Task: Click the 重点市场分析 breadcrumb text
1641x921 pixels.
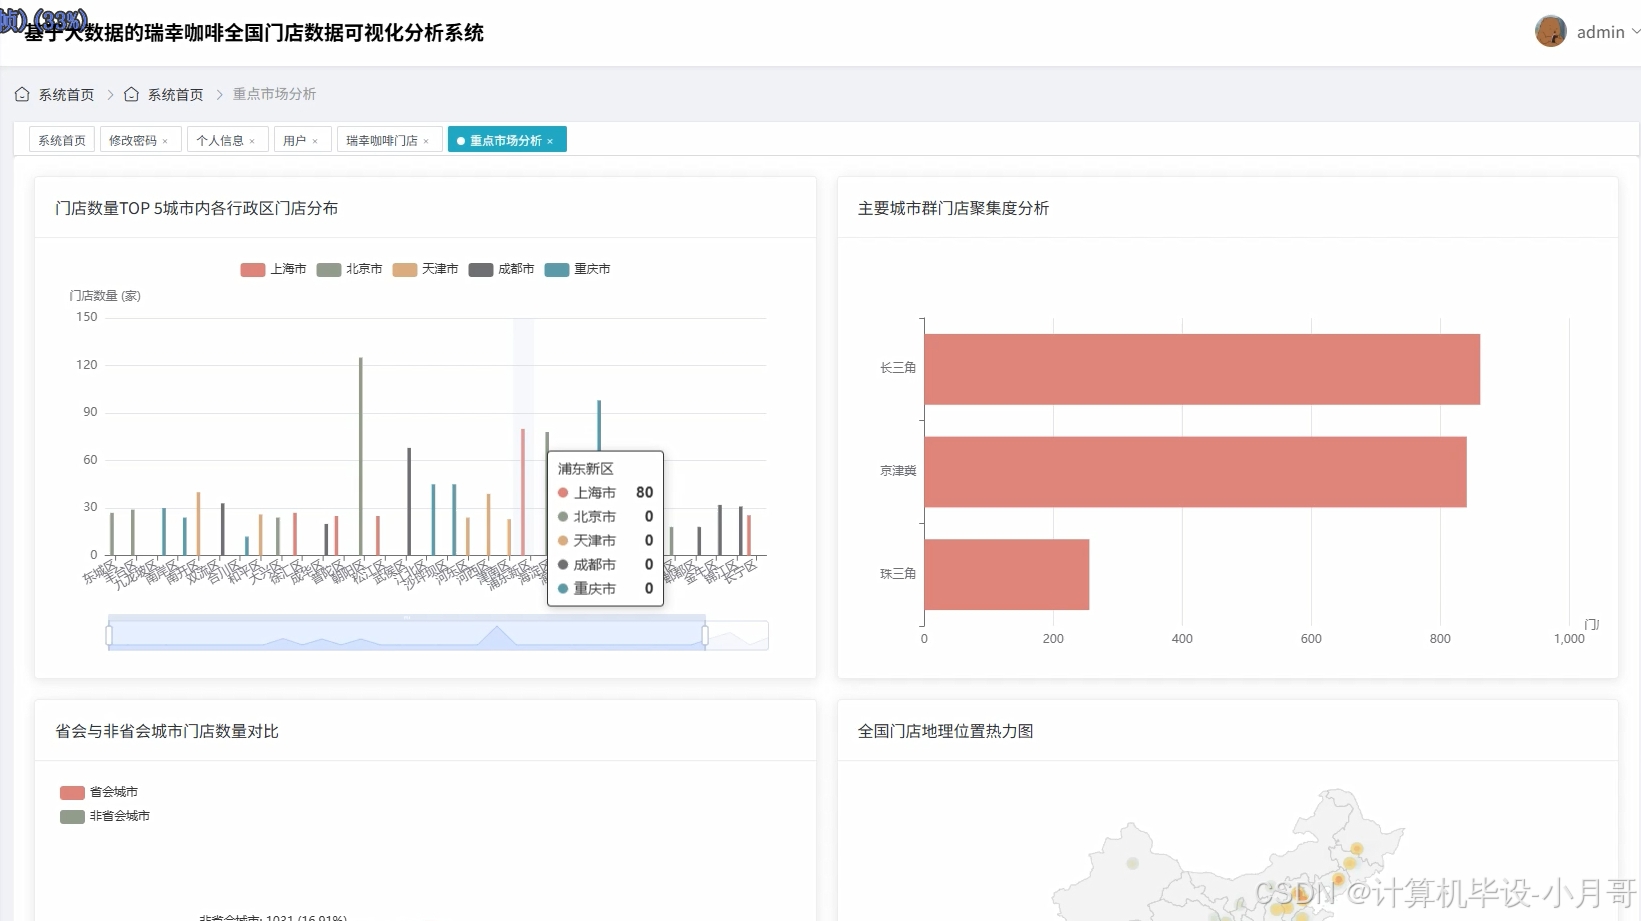Action: tap(274, 94)
